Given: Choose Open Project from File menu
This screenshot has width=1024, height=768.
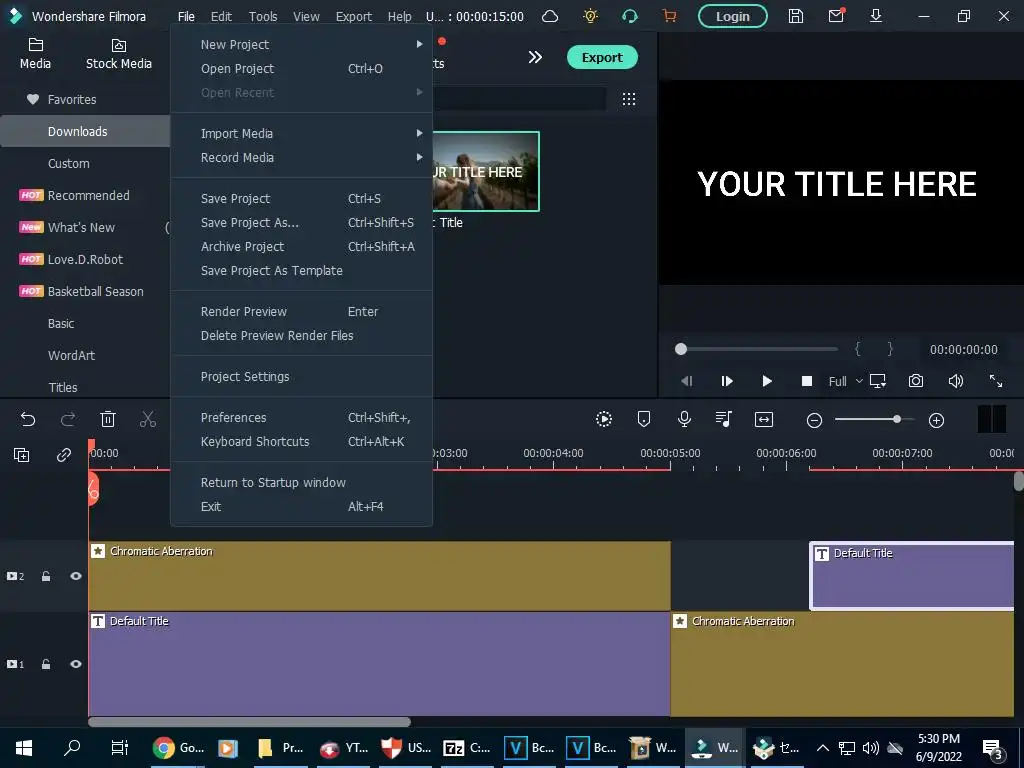Looking at the screenshot, I should [x=301, y=69].
